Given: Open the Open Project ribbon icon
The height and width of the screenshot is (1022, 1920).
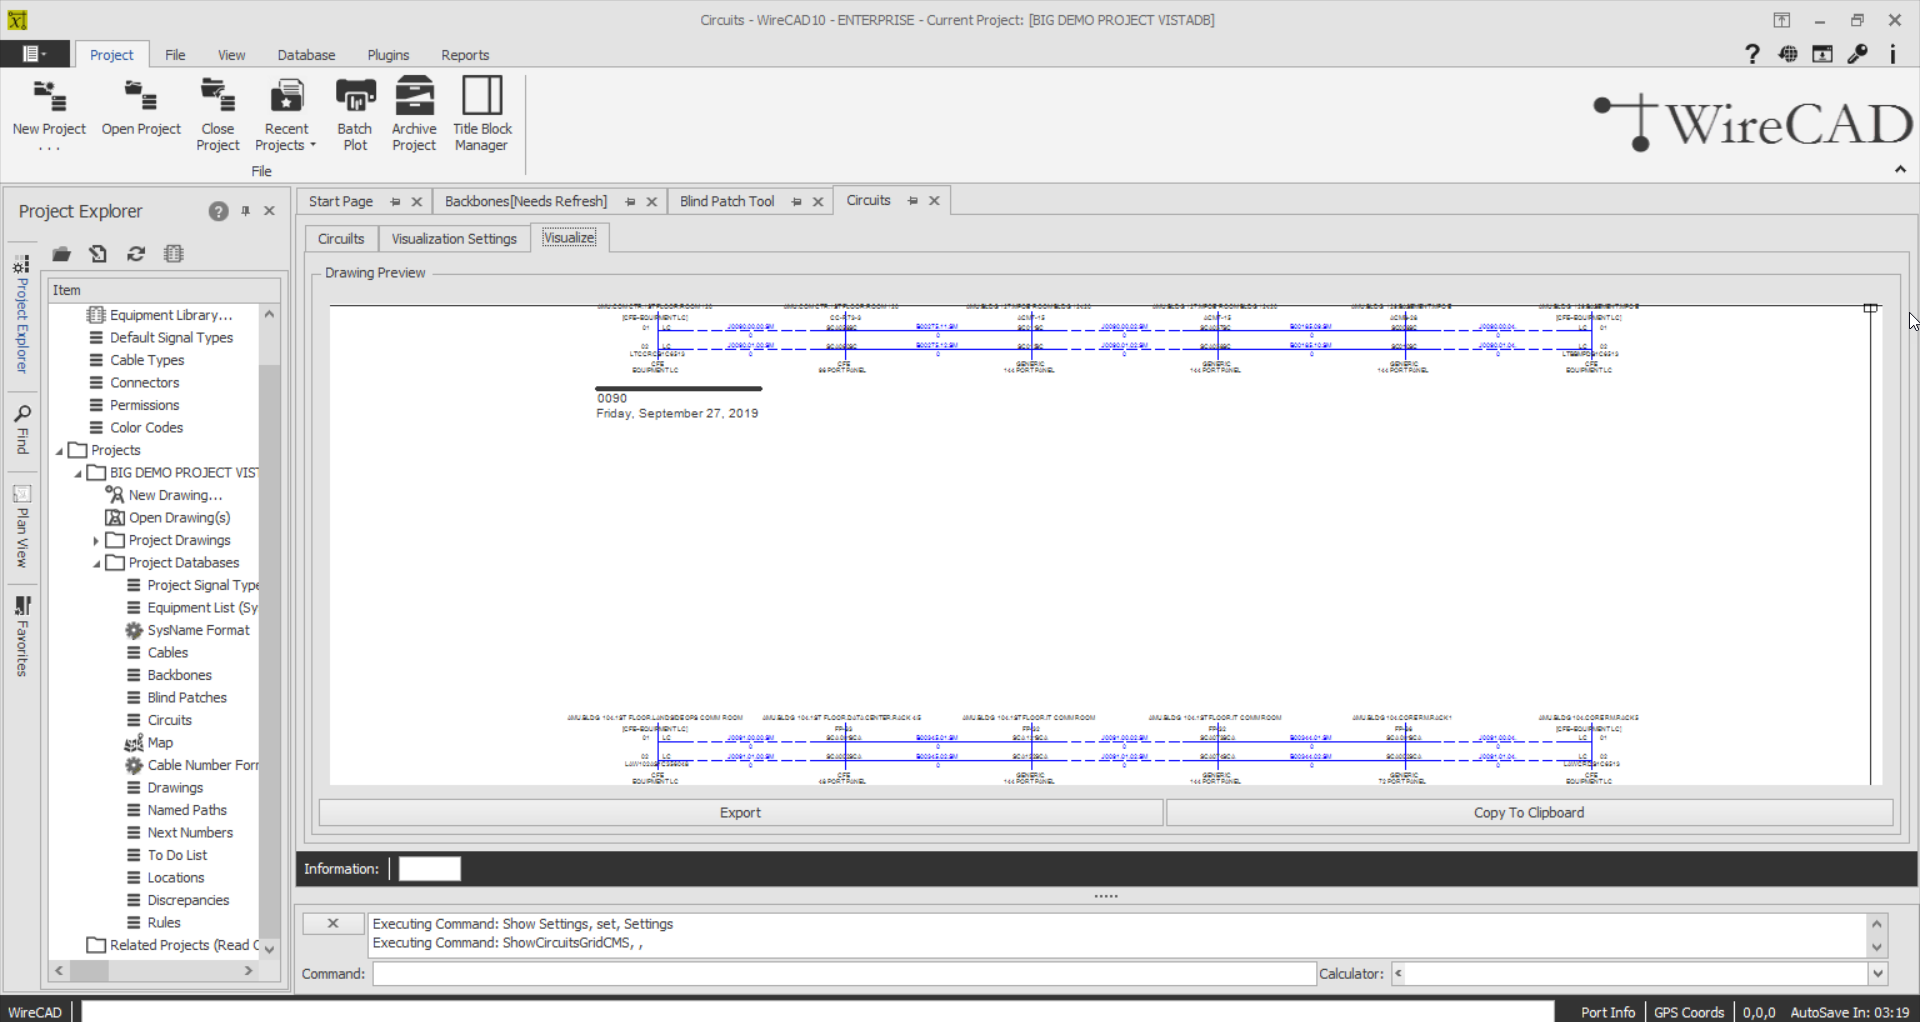Looking at the screenshot, I should pos(141,107).
